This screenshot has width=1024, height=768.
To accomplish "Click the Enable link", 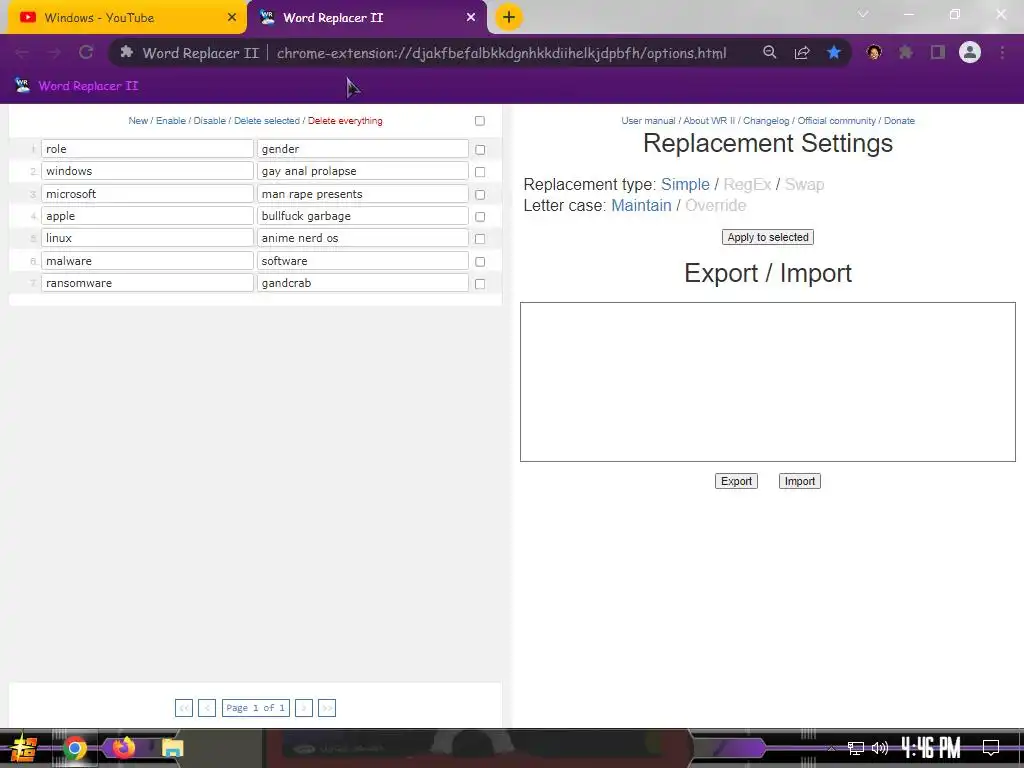I will point(170,121).
